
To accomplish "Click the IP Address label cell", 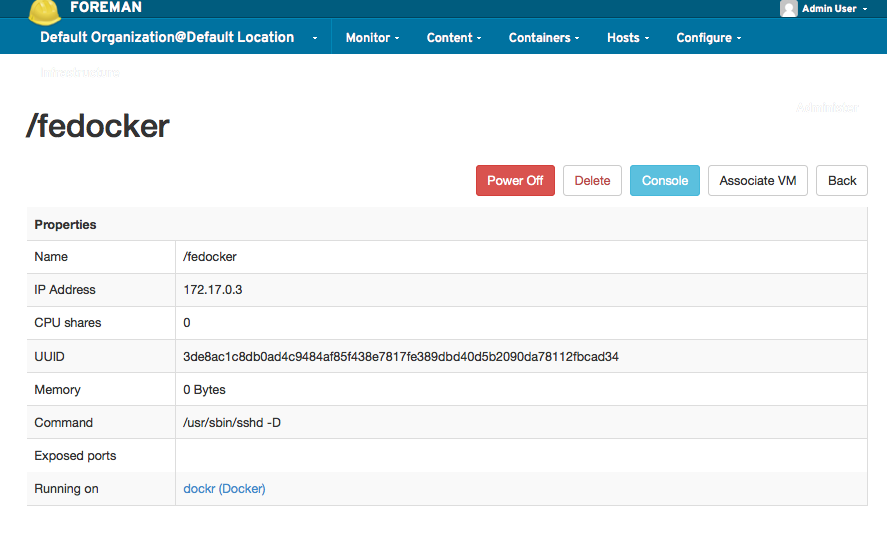I will coord(101,290).
